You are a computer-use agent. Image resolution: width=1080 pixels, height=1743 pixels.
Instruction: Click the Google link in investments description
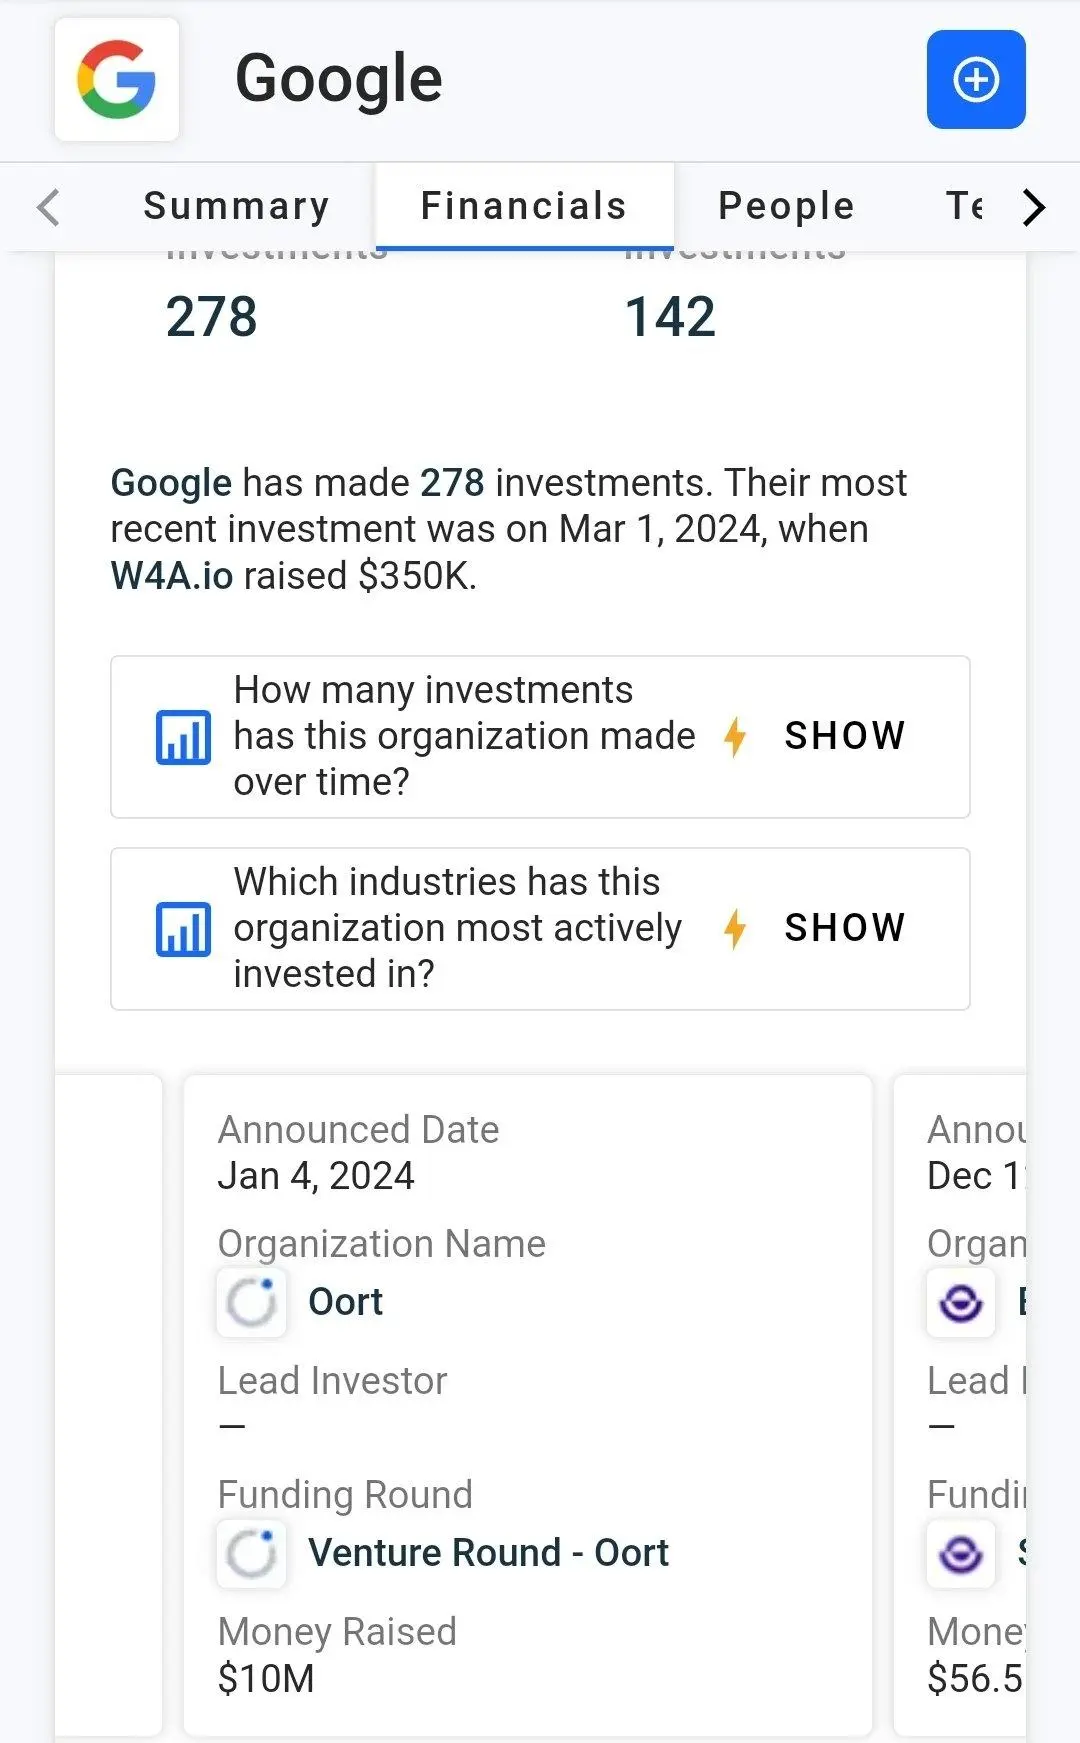(171, 483)
